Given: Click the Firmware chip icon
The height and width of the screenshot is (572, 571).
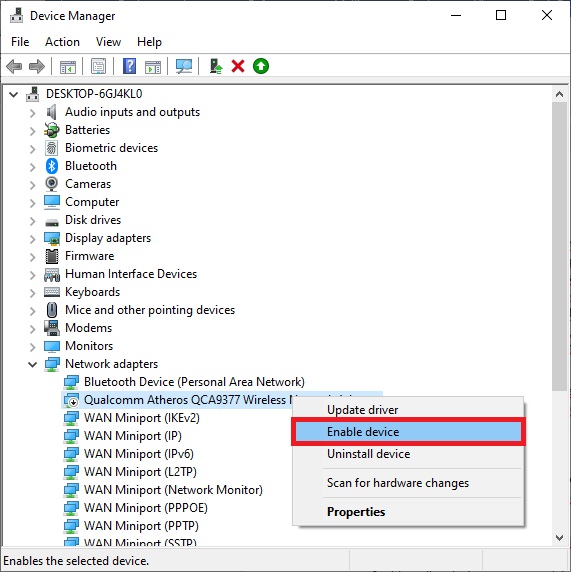Looking at the screenshot, I should 52,256.
